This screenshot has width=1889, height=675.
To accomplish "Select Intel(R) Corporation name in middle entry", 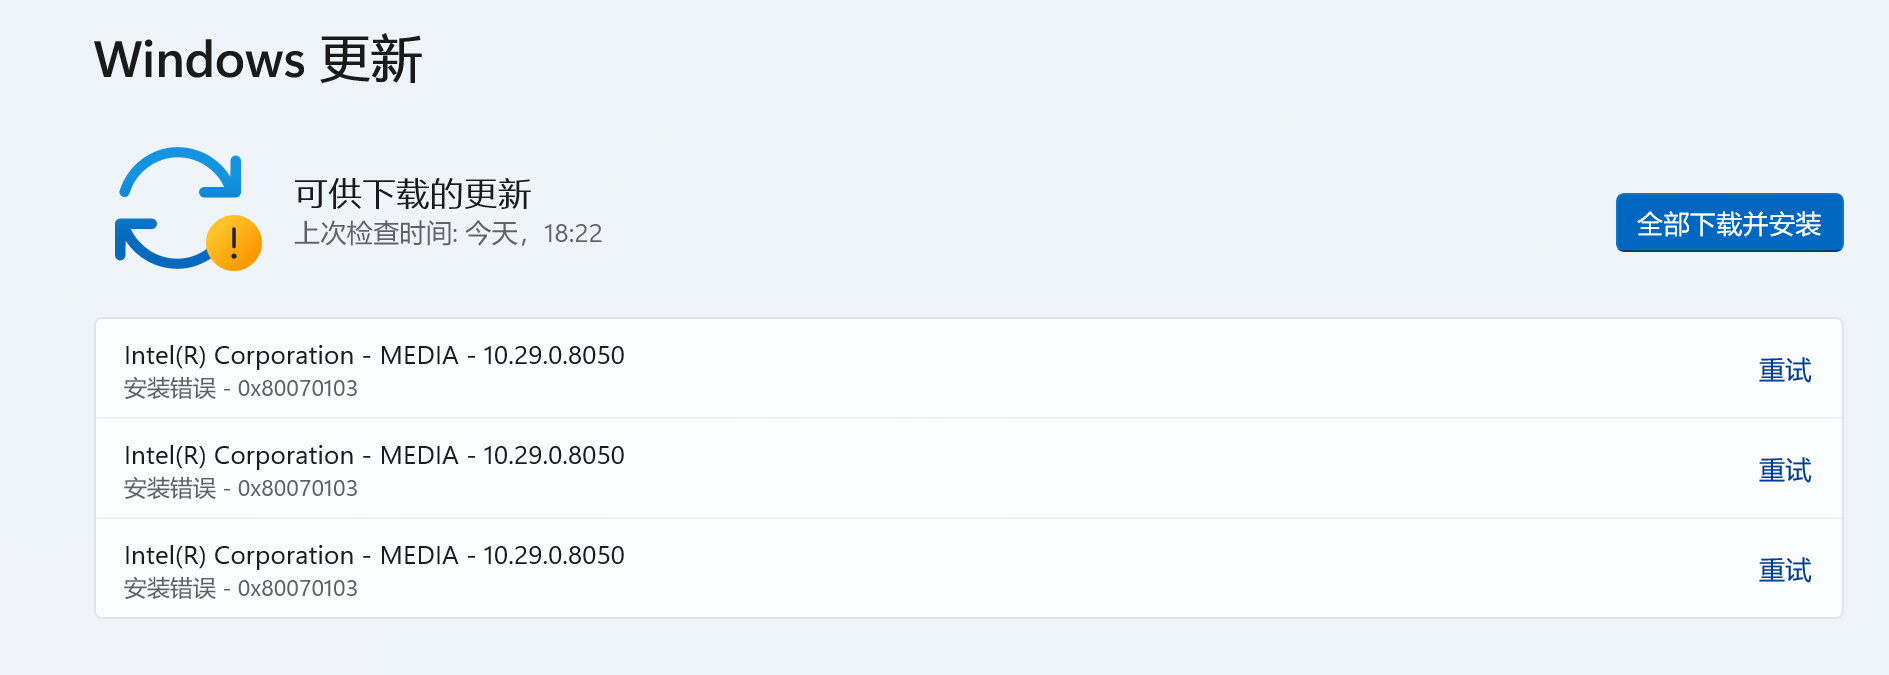I will tap(239, 456).
